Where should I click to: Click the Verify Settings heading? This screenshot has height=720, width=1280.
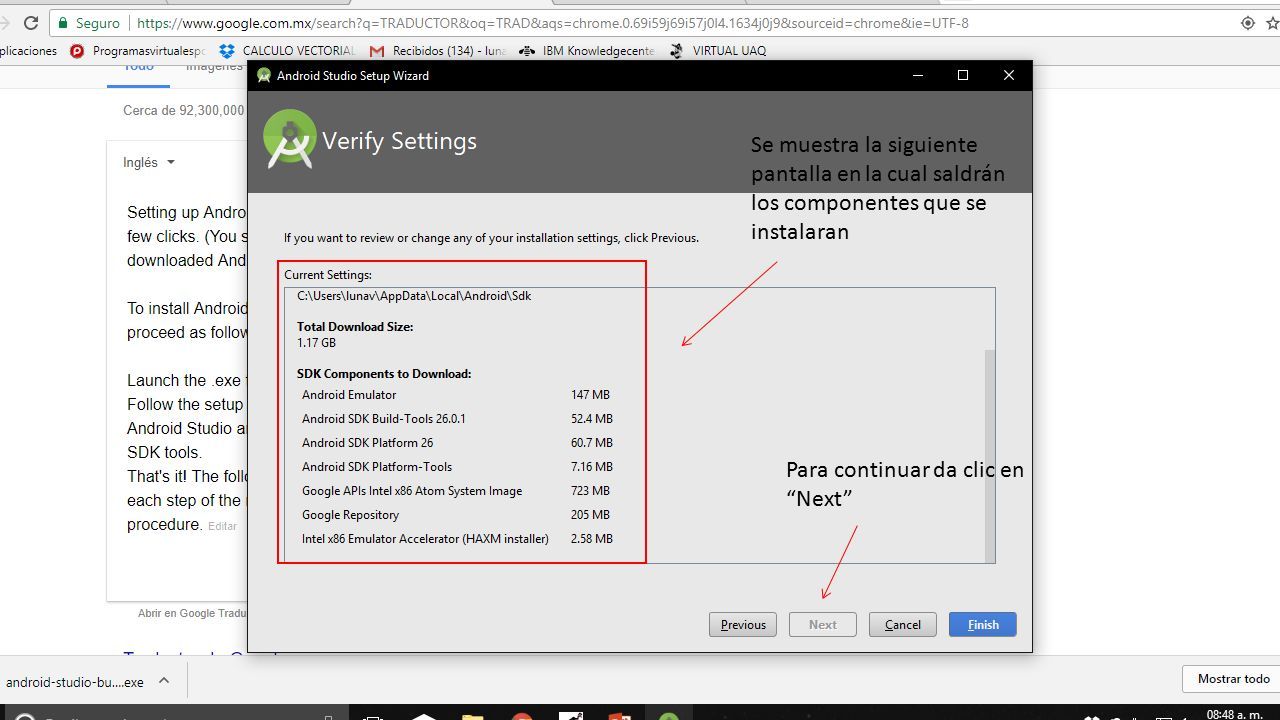[x=399, y=141]
